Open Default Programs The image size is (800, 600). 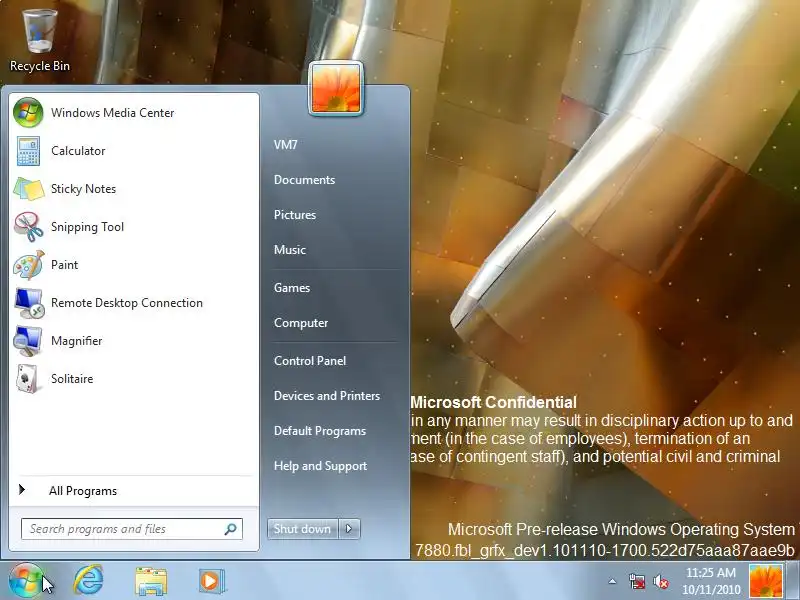(x=320, y=431)
